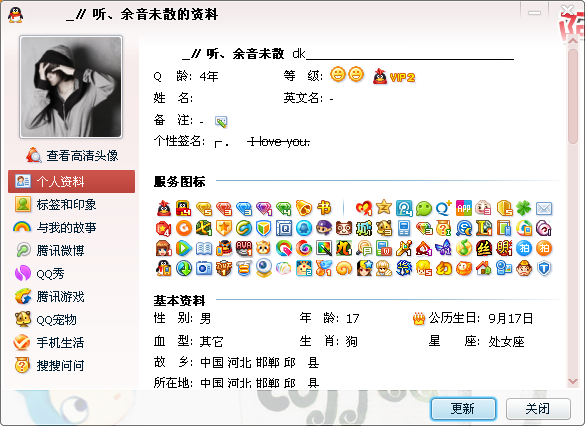585x426 pixels.
Task: Click the blue 拍 paipai icon
Action: click(524, 248)
